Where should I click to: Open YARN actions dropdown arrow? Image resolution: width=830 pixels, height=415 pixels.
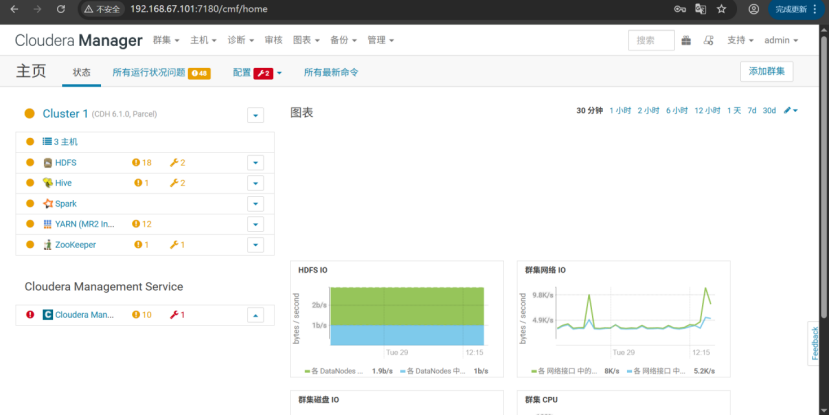point(256,224)
